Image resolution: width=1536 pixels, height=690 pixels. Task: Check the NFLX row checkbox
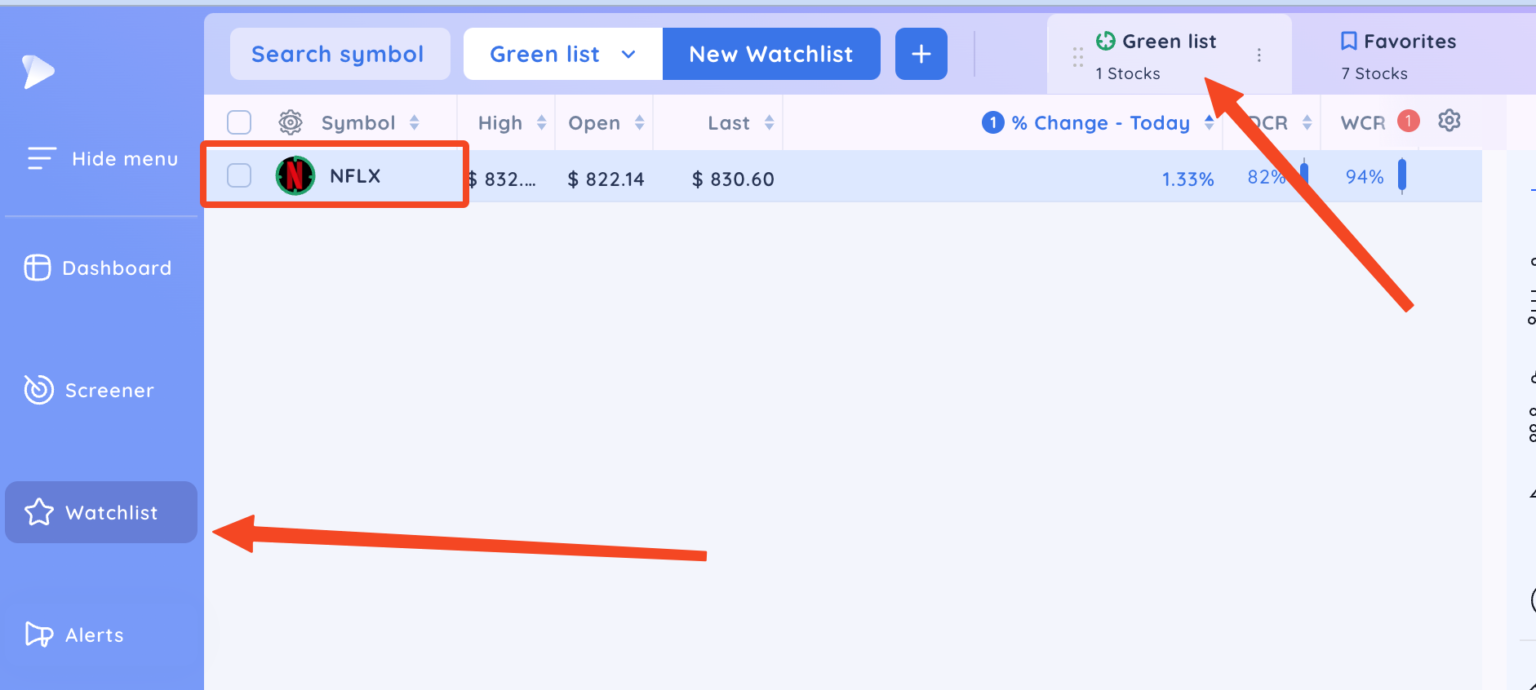click(x=238, y=177)
